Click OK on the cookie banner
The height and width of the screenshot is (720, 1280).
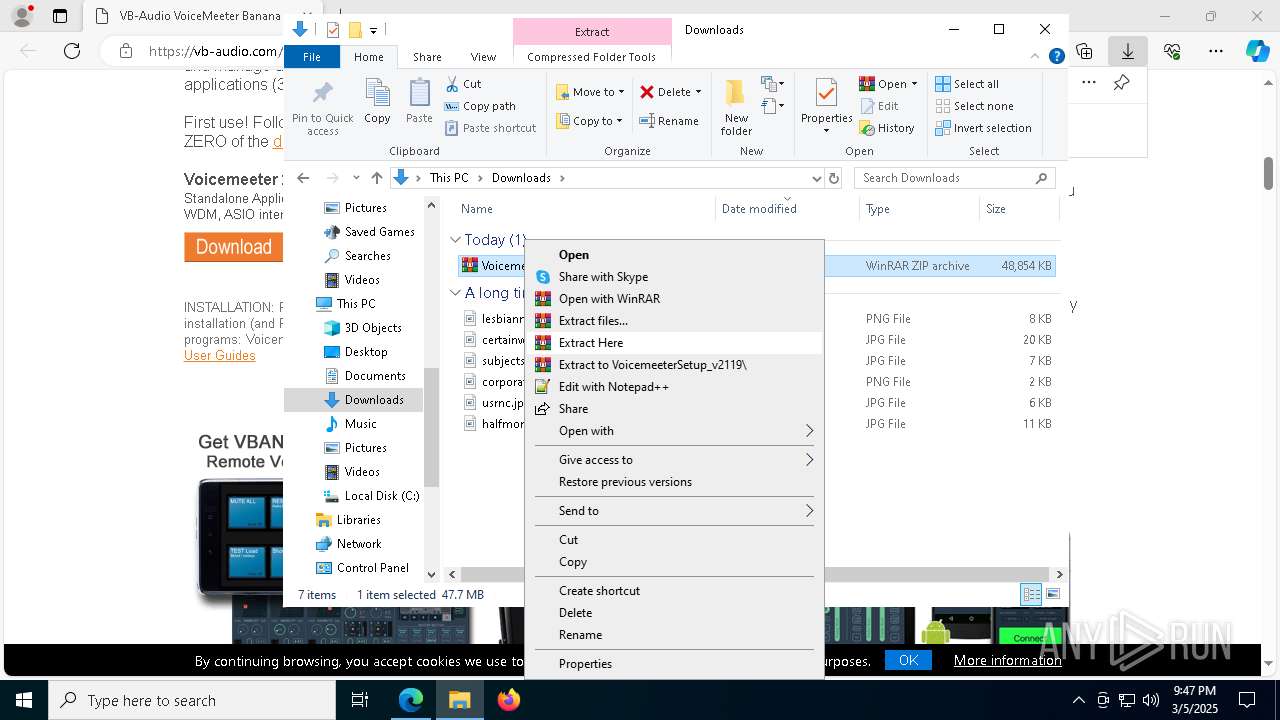tap(908, 660)
